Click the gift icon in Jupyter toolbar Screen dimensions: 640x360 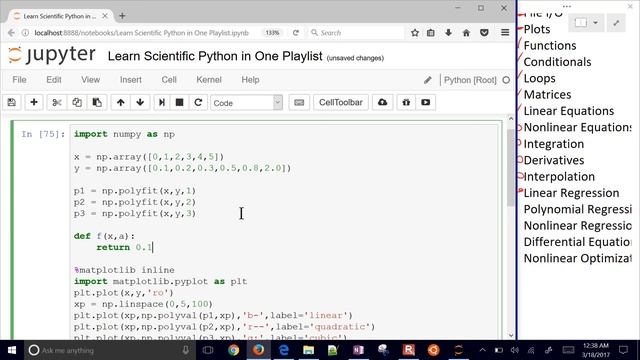pyautogui.click(x=406, y=102)
